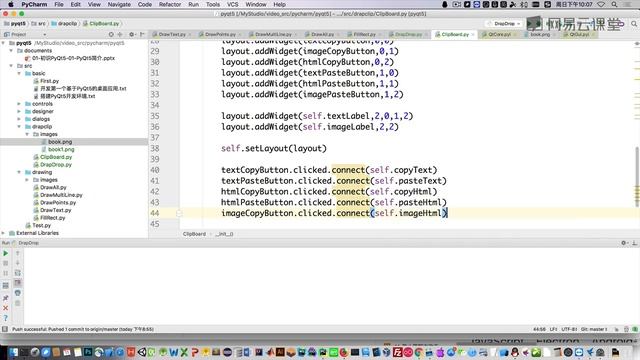
Task: Collapse the src folder
Action: click(11, 66)
